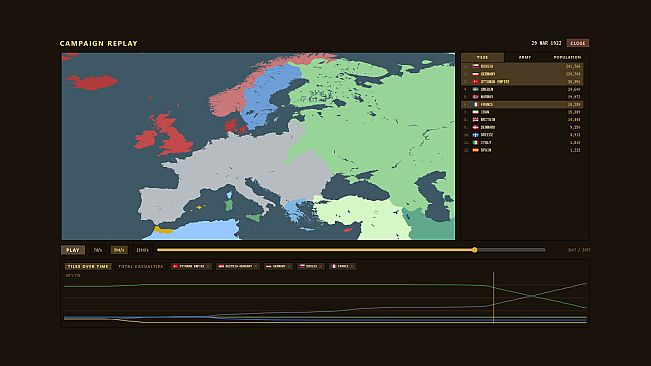
Task: Click the vertical marker line on the graph
Action: (493, 298)
